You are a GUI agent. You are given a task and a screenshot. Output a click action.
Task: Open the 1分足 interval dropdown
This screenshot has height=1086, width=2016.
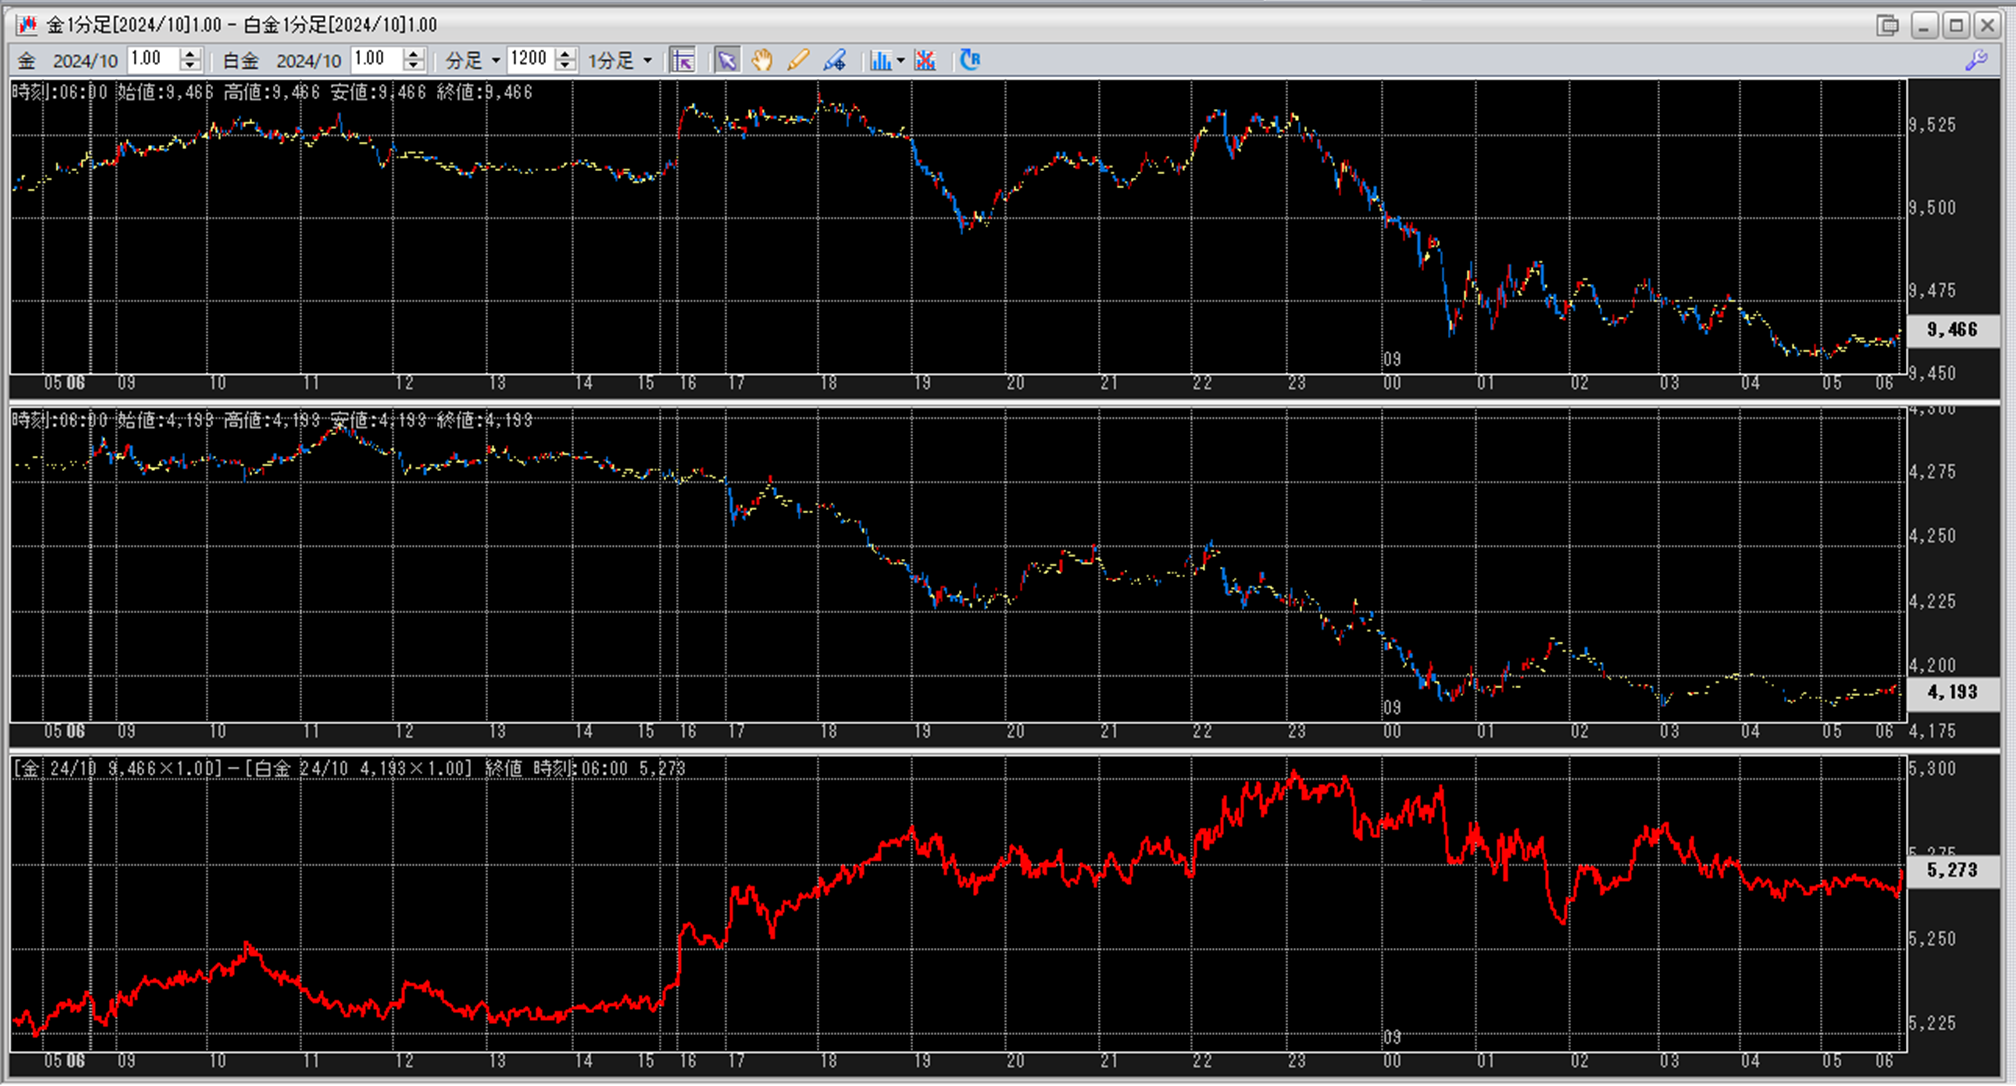[620, 61]
